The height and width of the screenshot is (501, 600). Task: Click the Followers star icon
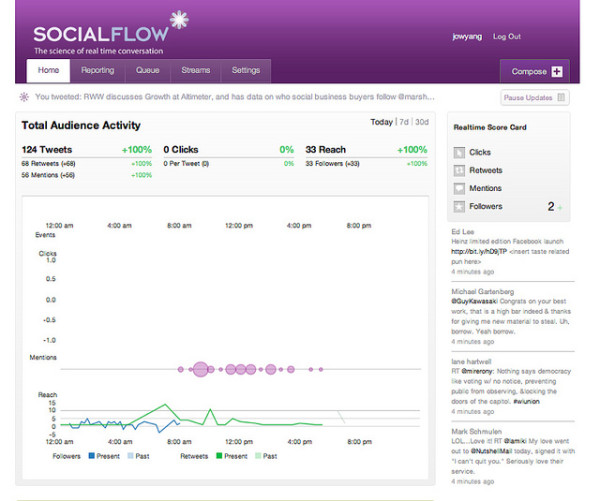tap(459, 206)
